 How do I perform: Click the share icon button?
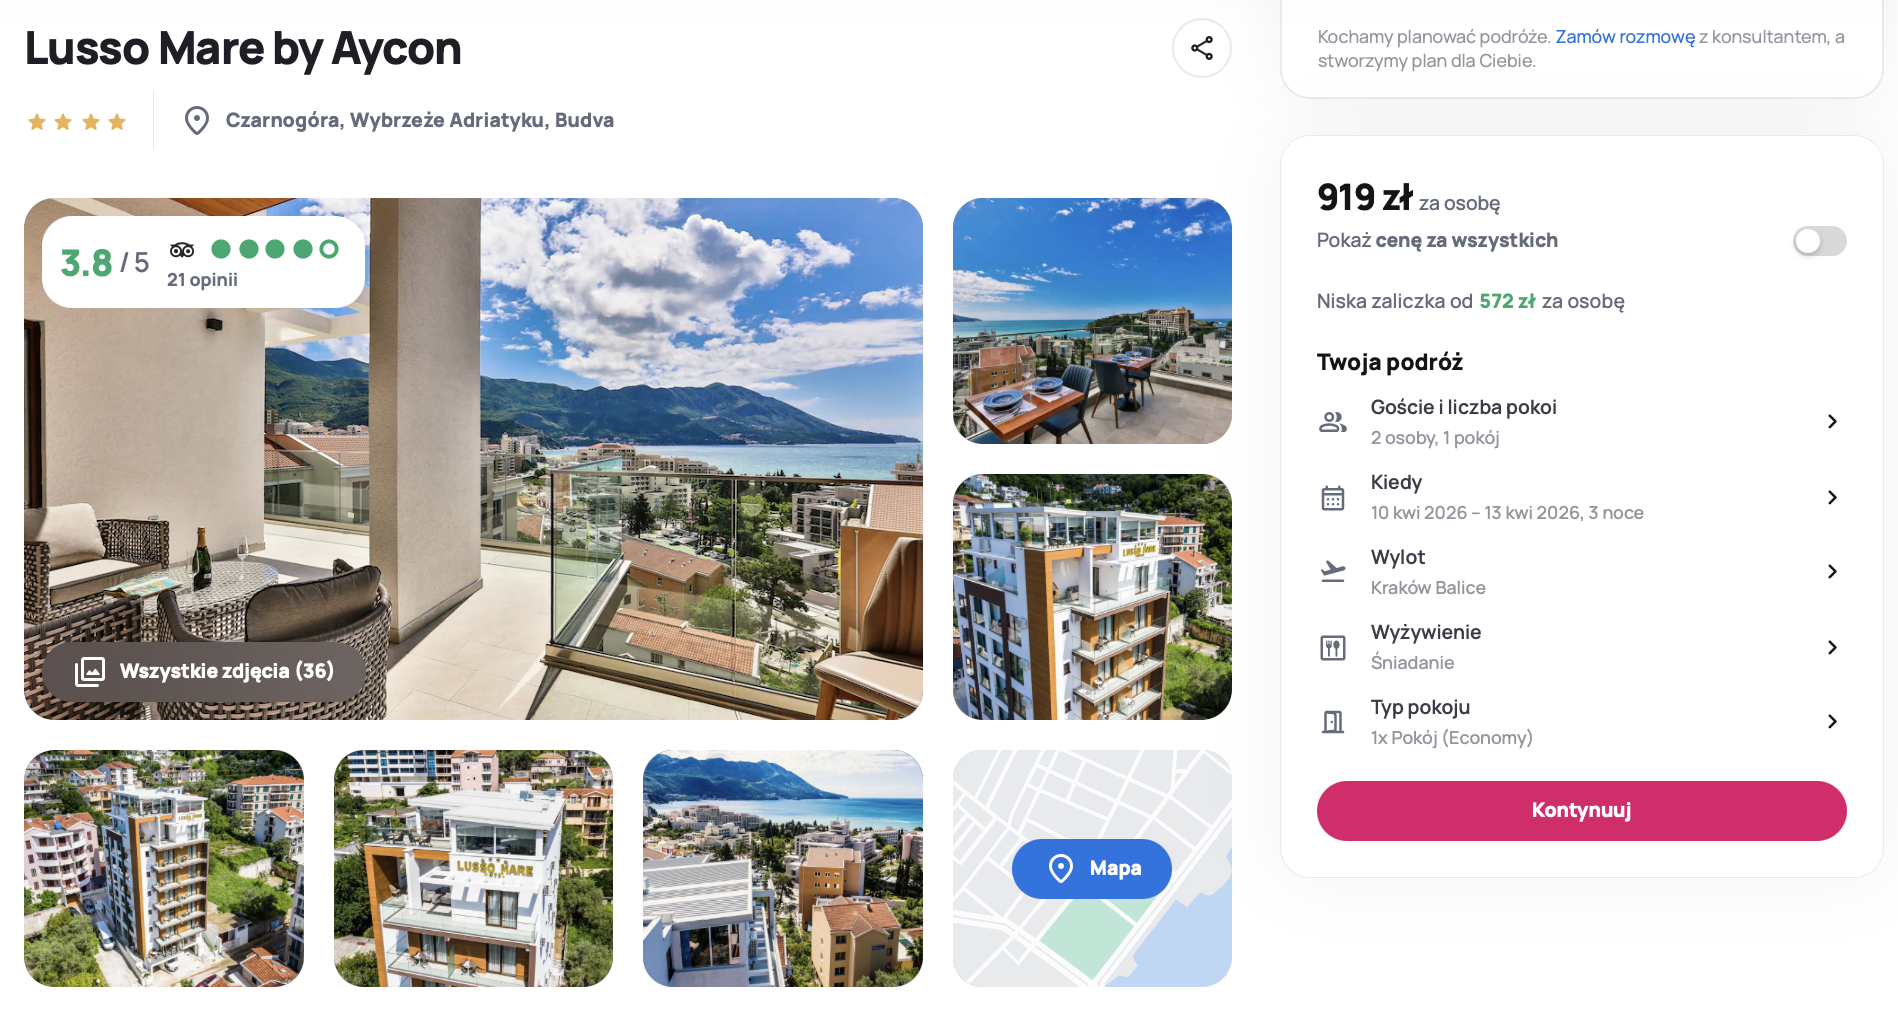(x=1201, y=48)
